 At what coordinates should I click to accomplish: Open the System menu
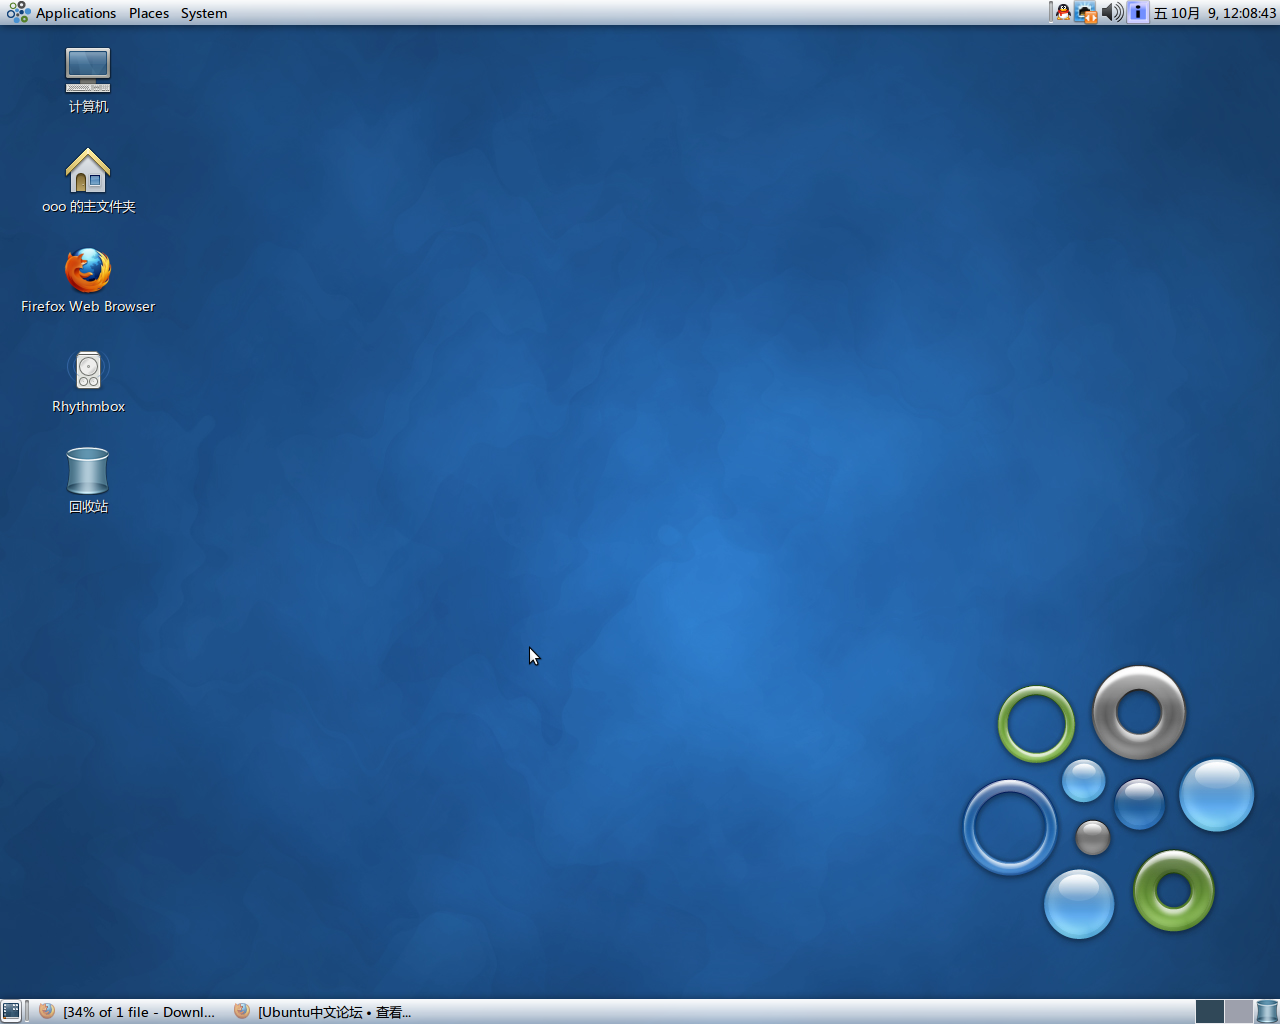(x=204, y=13)
